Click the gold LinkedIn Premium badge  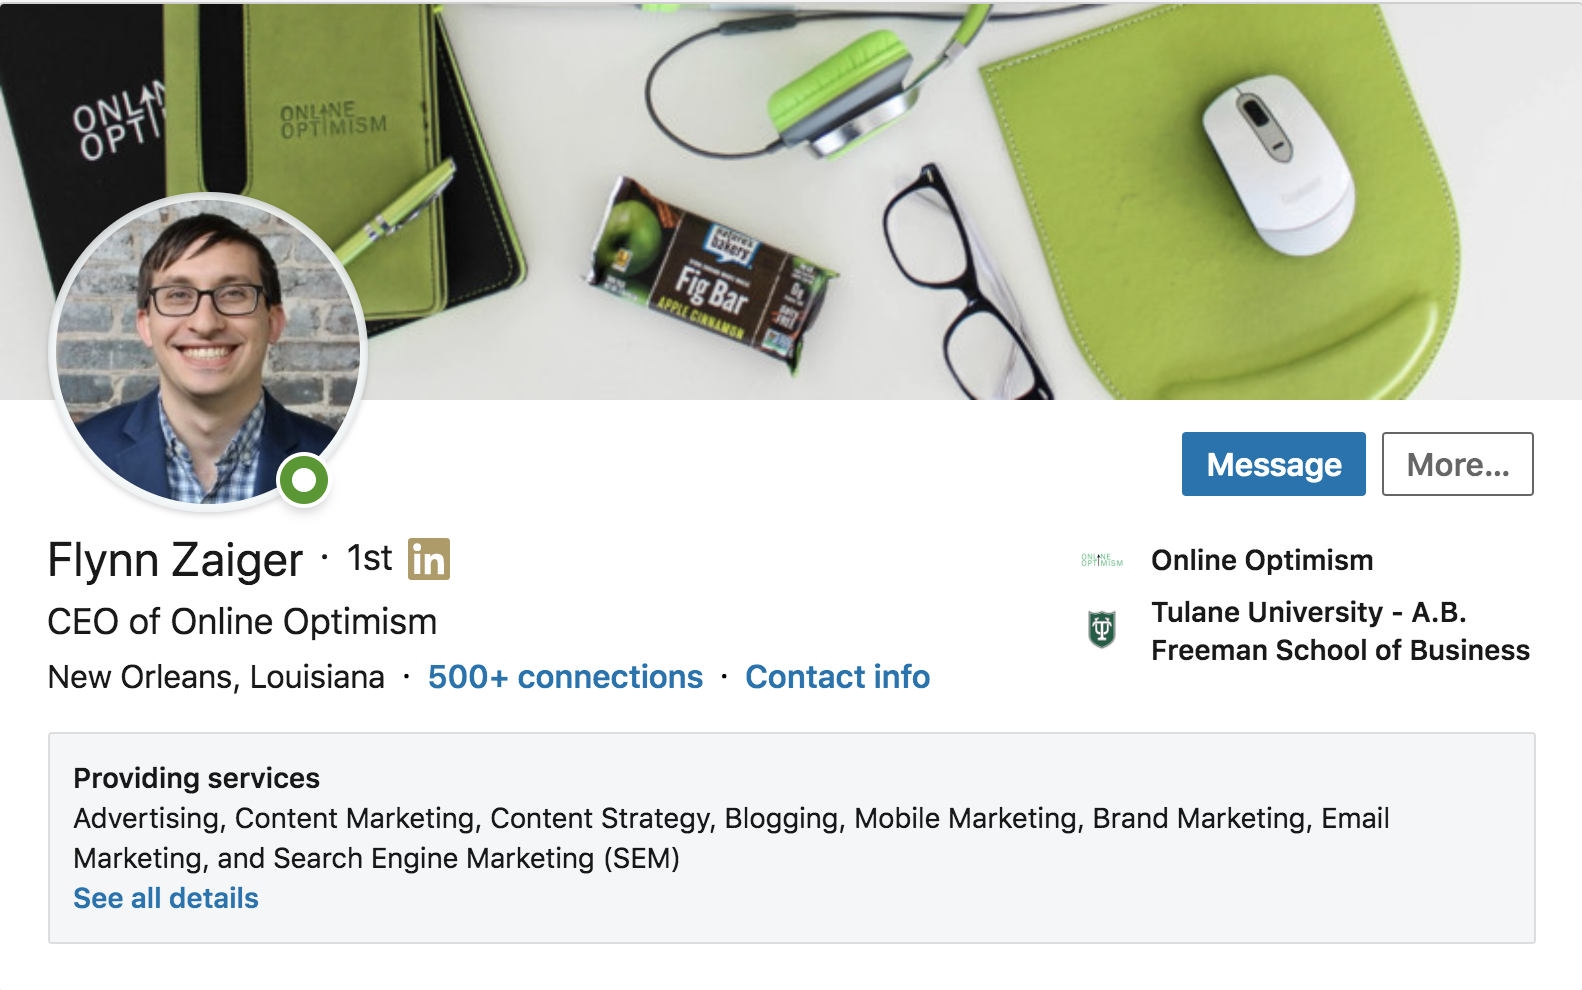(x=429, y=559)
